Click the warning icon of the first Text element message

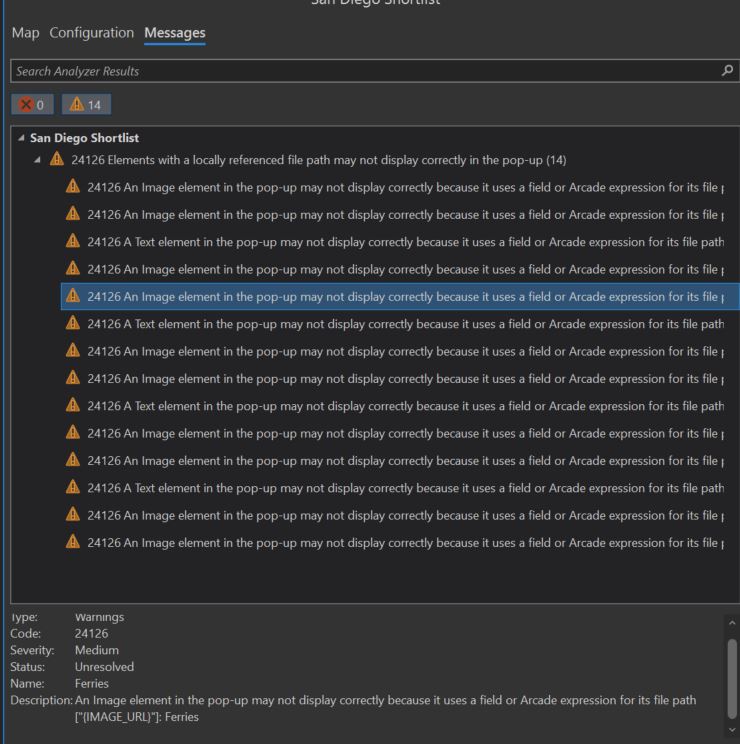tap(72, 241)
